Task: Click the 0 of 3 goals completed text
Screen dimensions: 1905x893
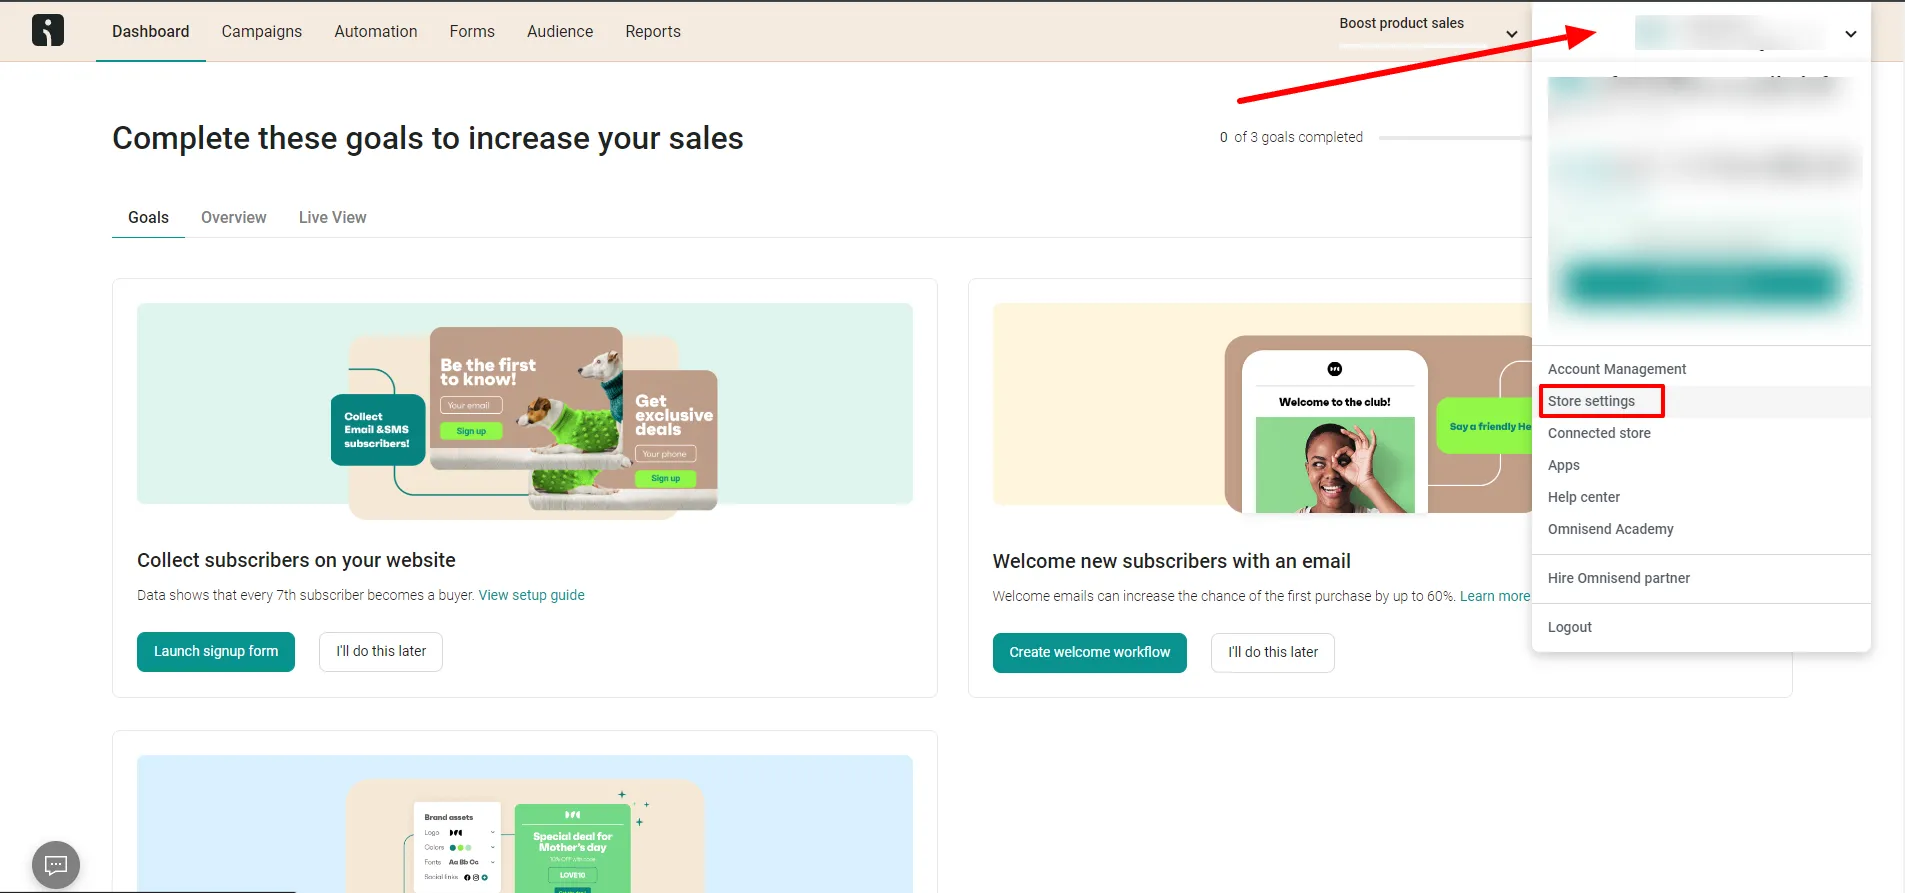Action: tap(1291, 137)
